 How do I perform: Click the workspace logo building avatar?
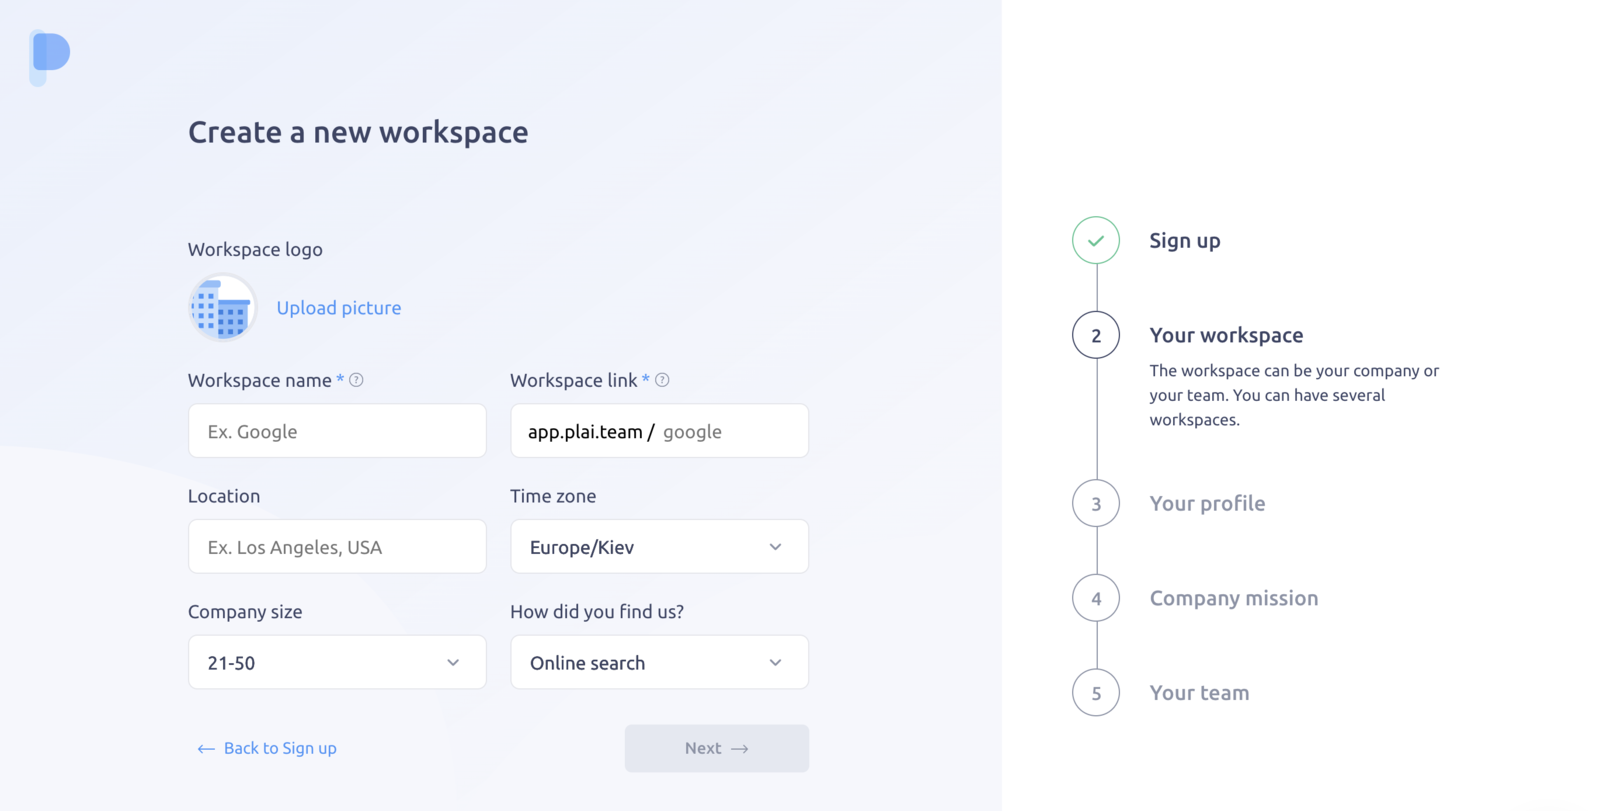222,308
